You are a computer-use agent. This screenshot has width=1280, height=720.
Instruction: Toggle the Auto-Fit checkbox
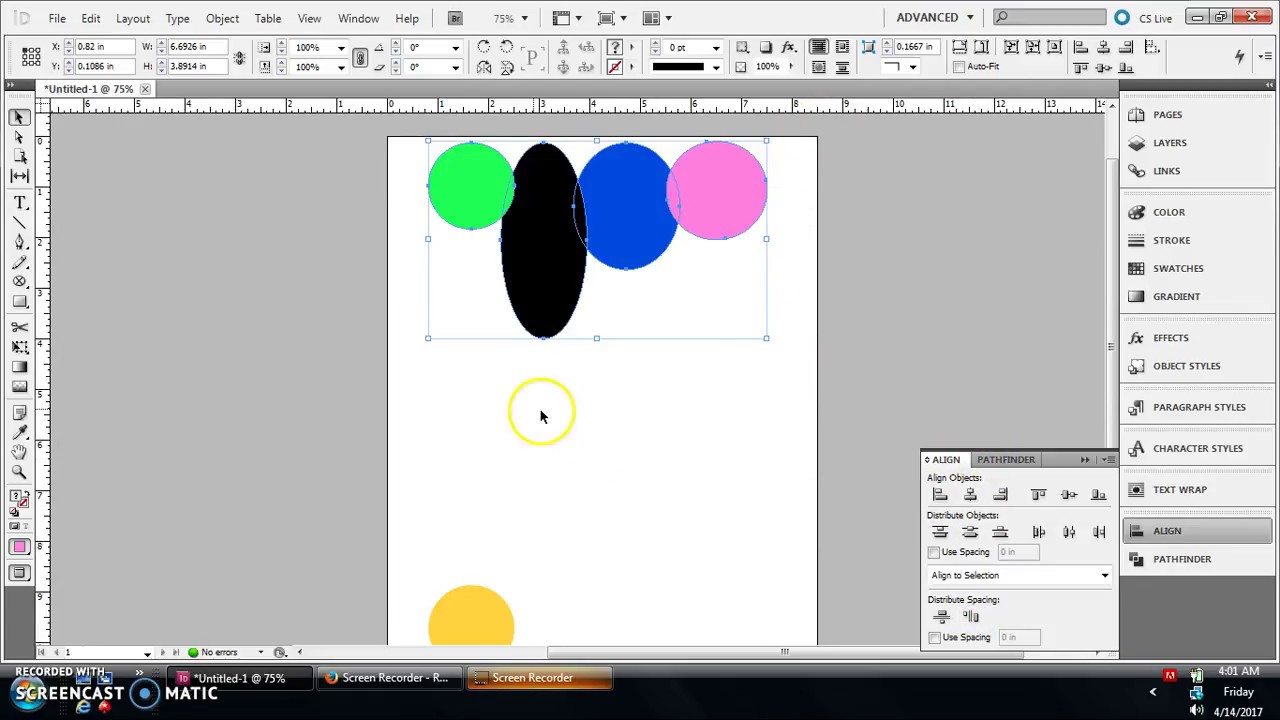(959, 67)
